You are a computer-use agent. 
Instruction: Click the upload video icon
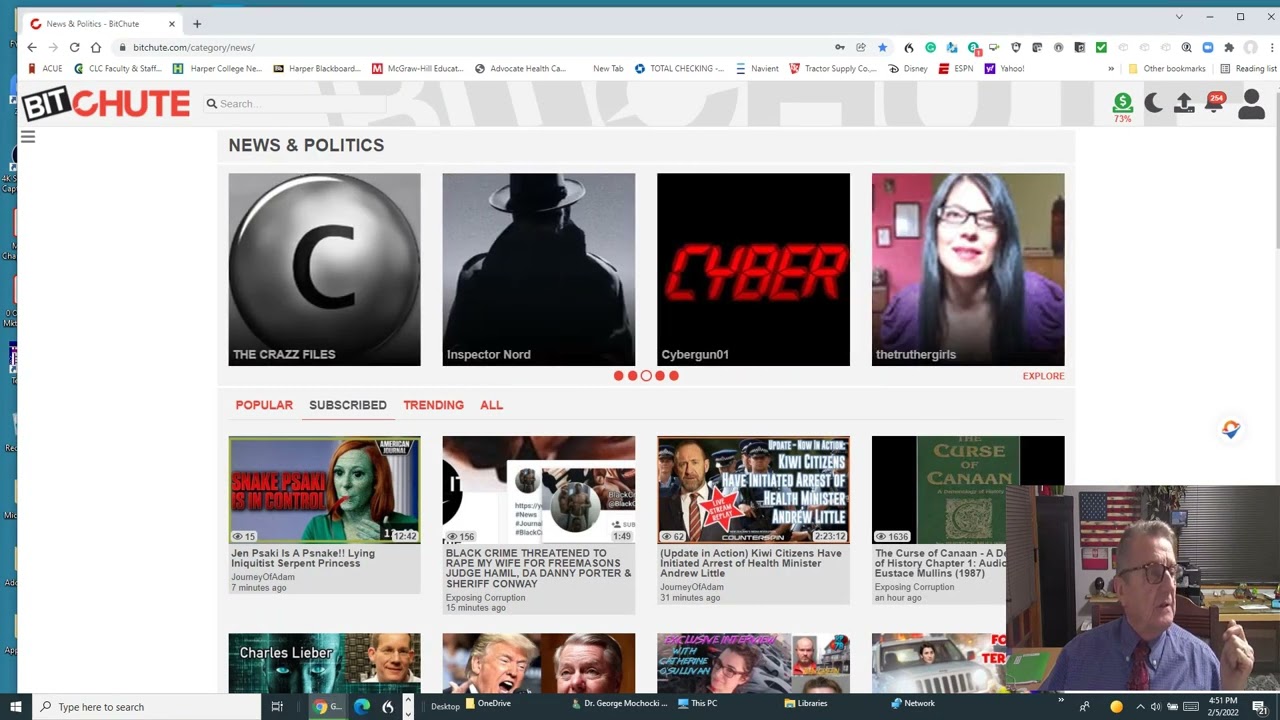pos(1184,103)
